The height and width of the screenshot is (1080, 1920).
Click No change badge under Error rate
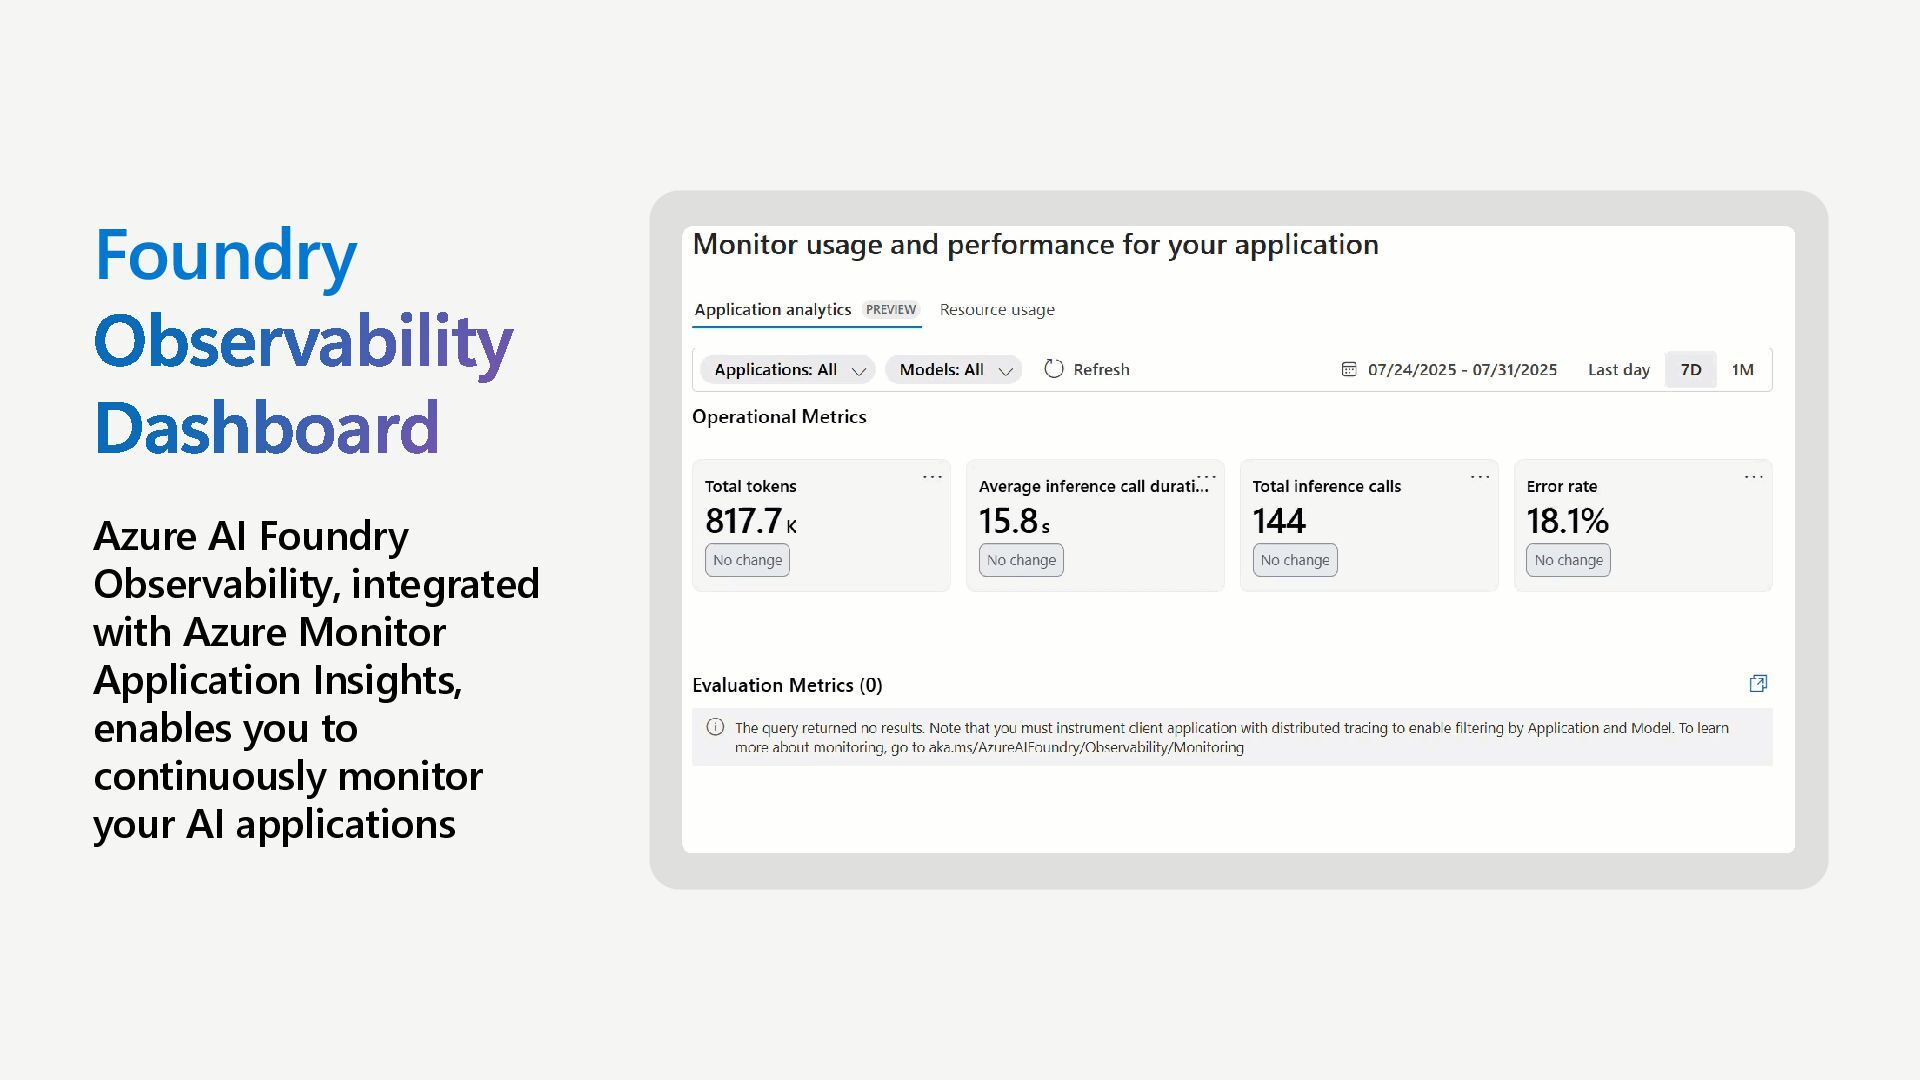(x=1568, y=560)
